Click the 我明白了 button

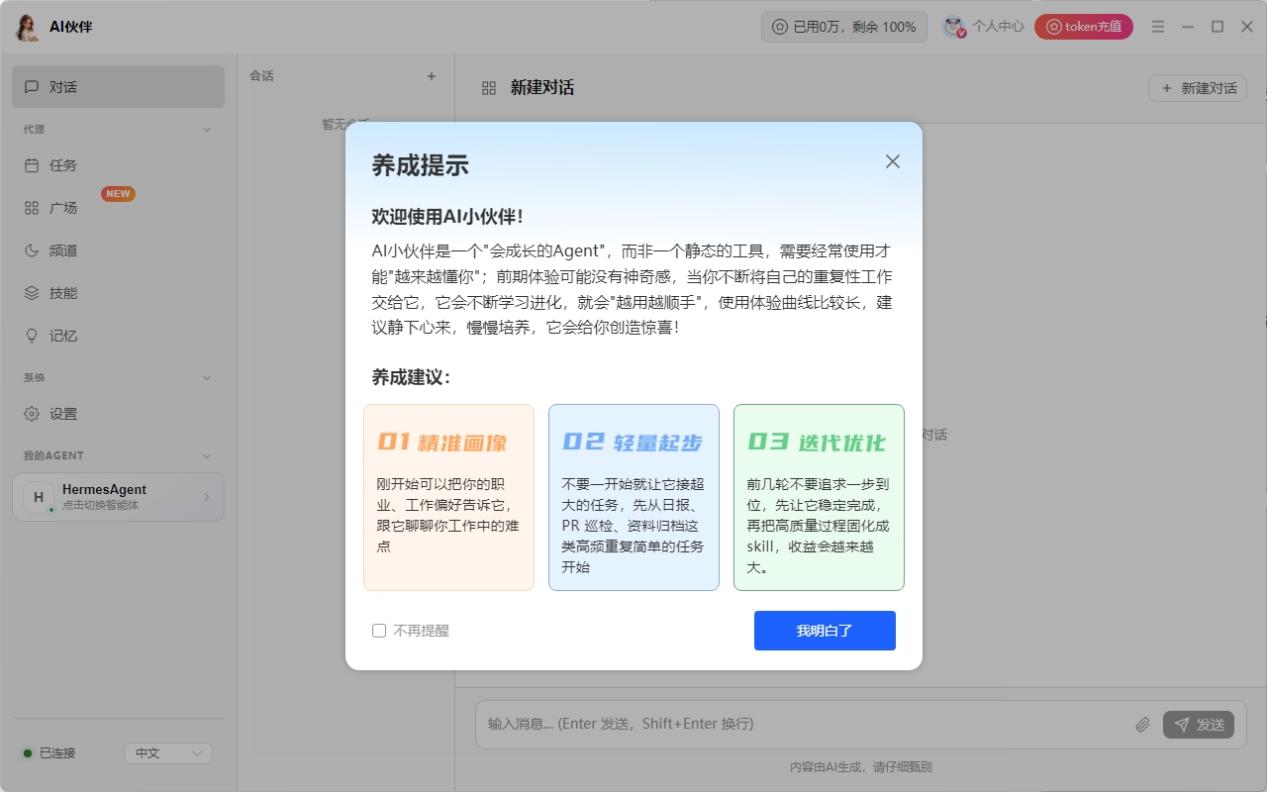pyautogui.click(x=824, y=631)
